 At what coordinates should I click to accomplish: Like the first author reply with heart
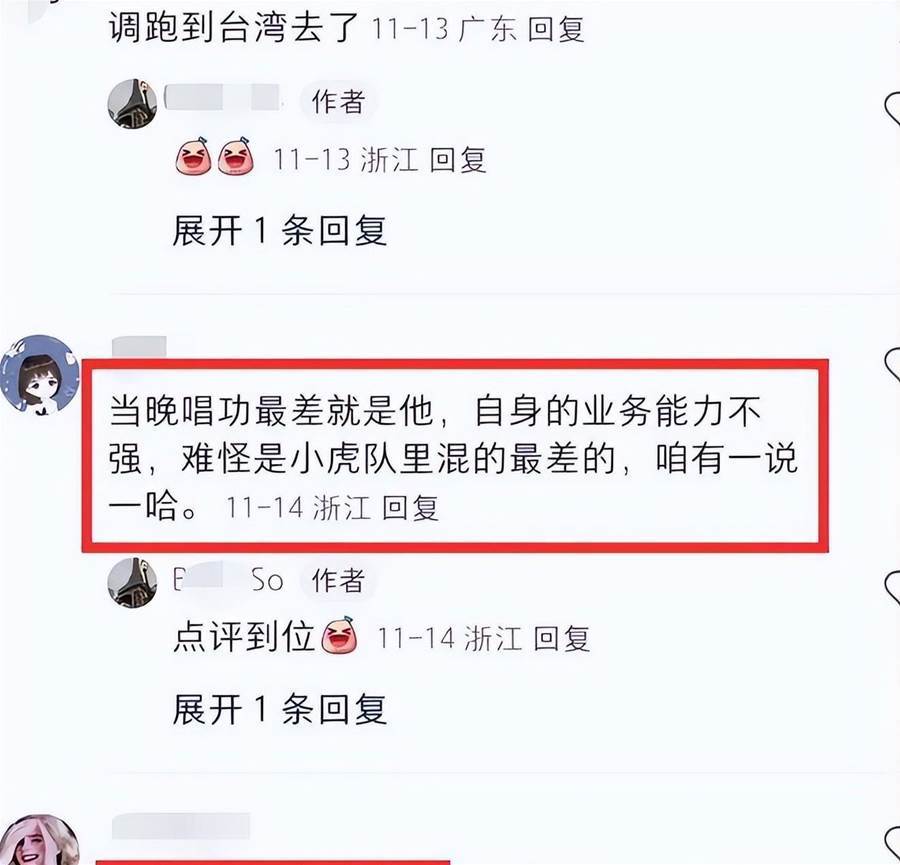point(892,109)
